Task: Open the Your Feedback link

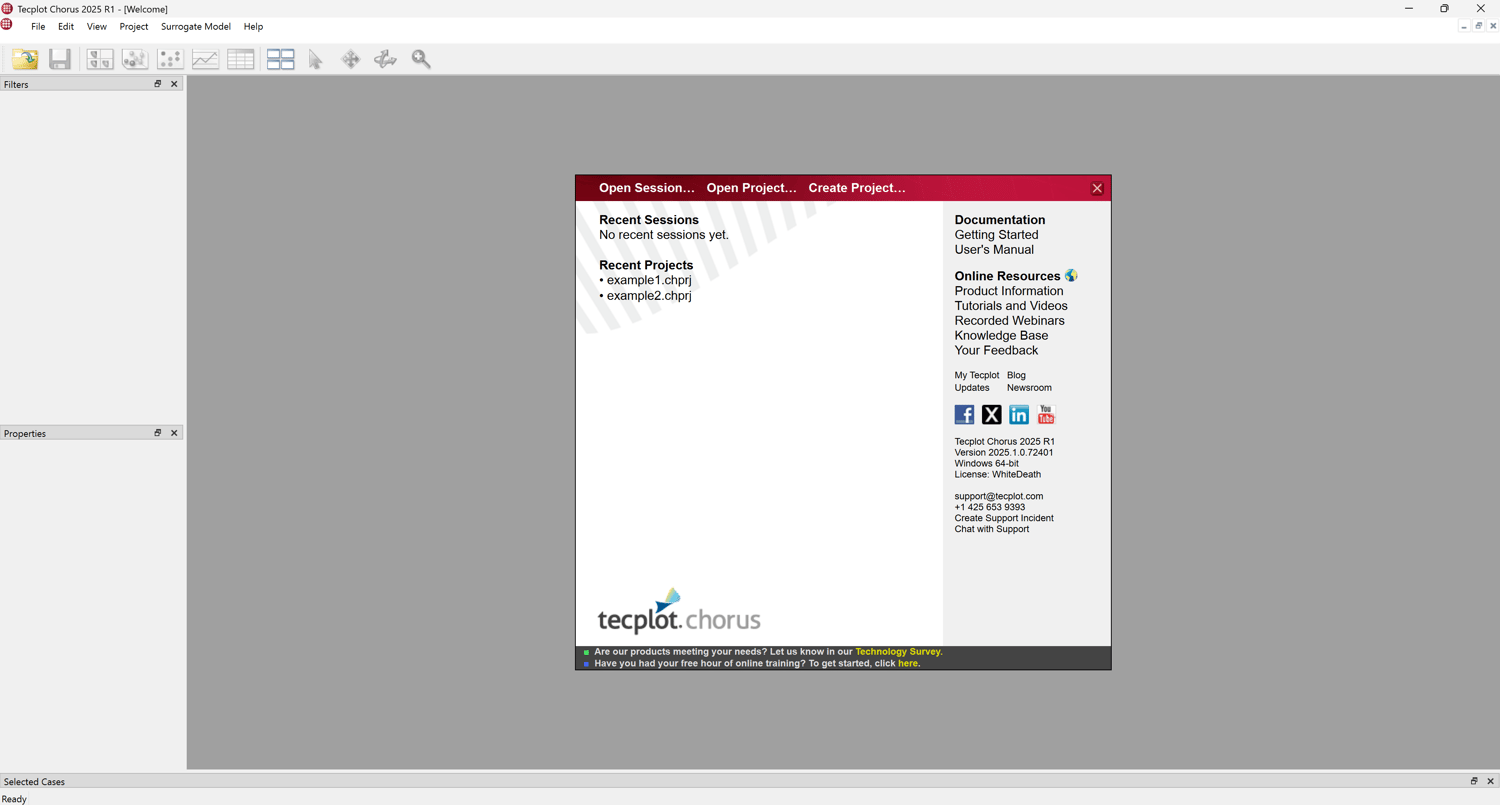Action: [x=996, y=351]
